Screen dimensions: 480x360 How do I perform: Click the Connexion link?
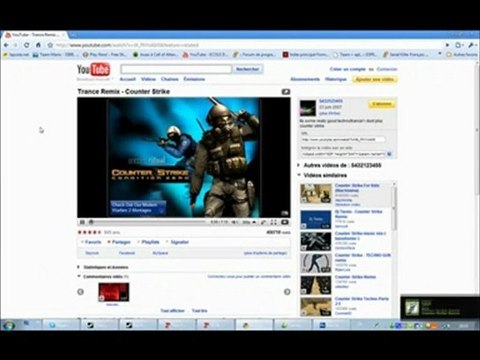387,69
